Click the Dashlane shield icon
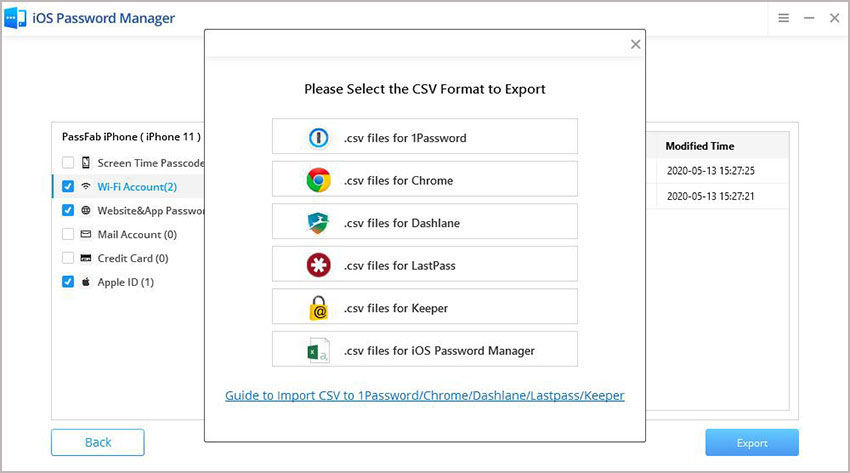The width and height of the screenshot is (850, 473). tap(318, 223)
